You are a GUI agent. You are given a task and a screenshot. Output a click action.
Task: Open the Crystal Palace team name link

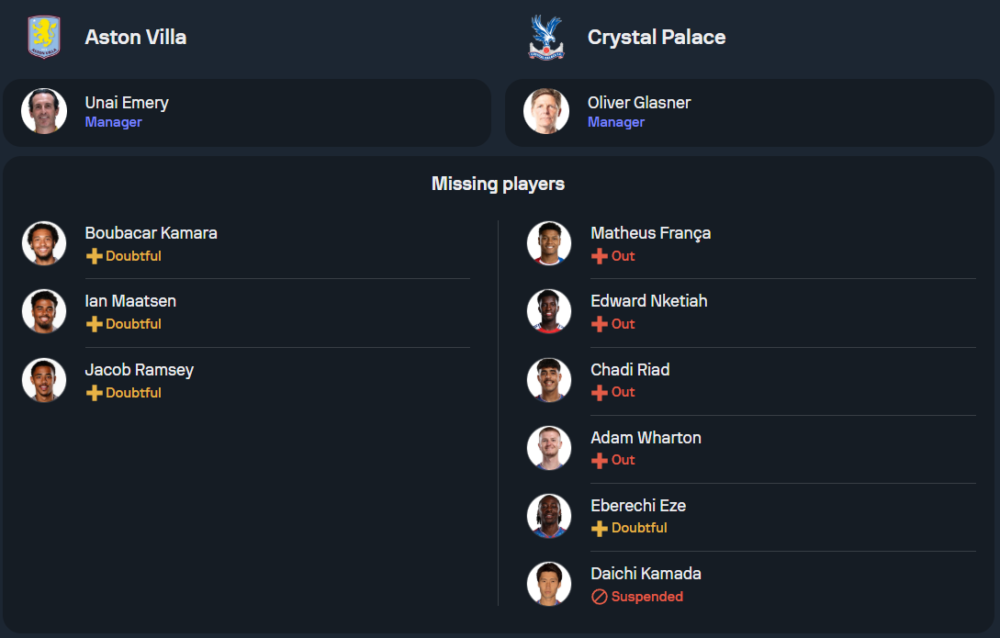click(x=656, y=37)
